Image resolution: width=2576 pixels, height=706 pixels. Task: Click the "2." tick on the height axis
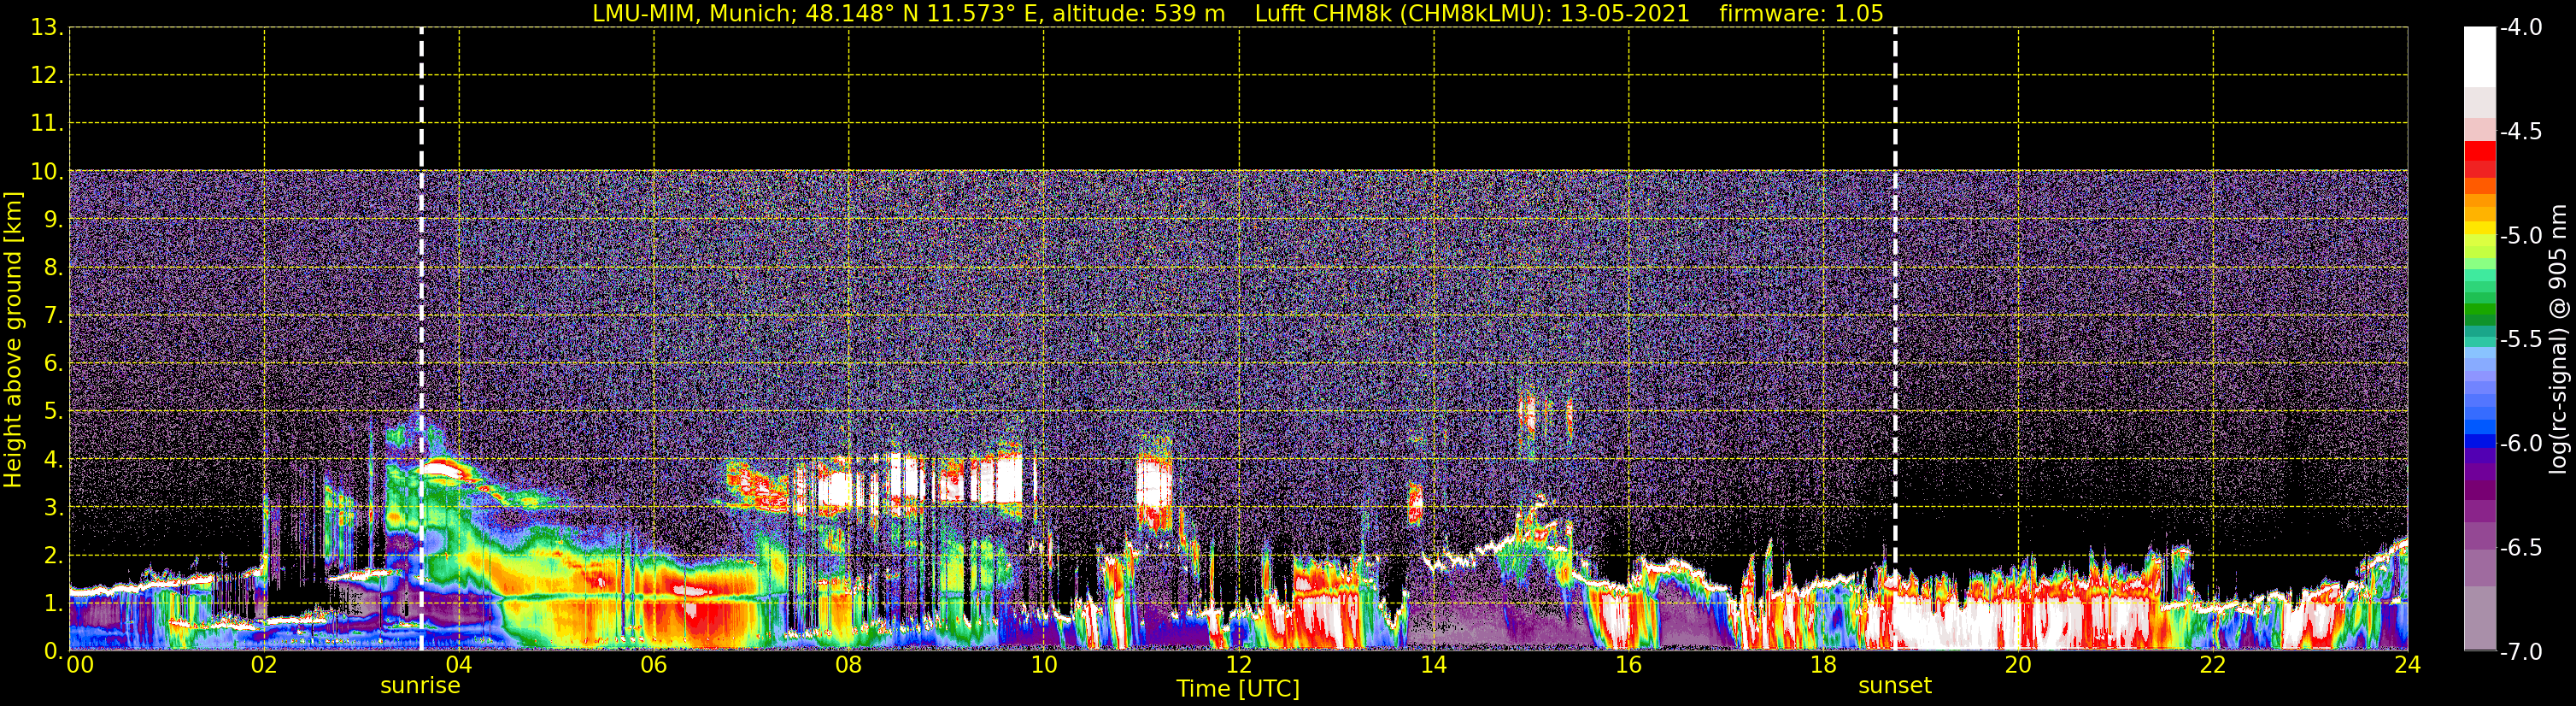(x=53, y=556)
